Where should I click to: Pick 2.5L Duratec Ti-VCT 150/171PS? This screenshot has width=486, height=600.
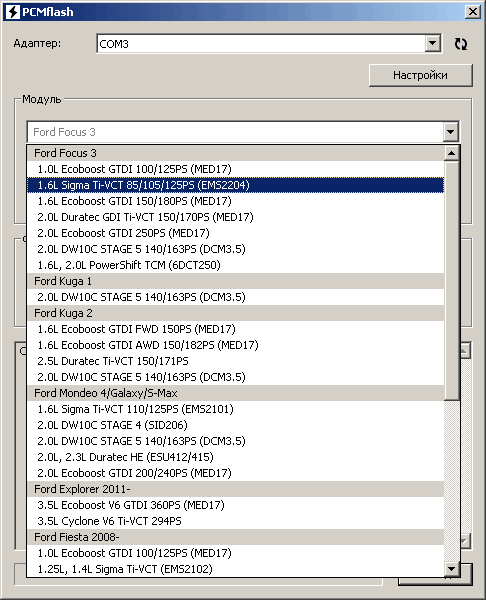coord(235,361)
